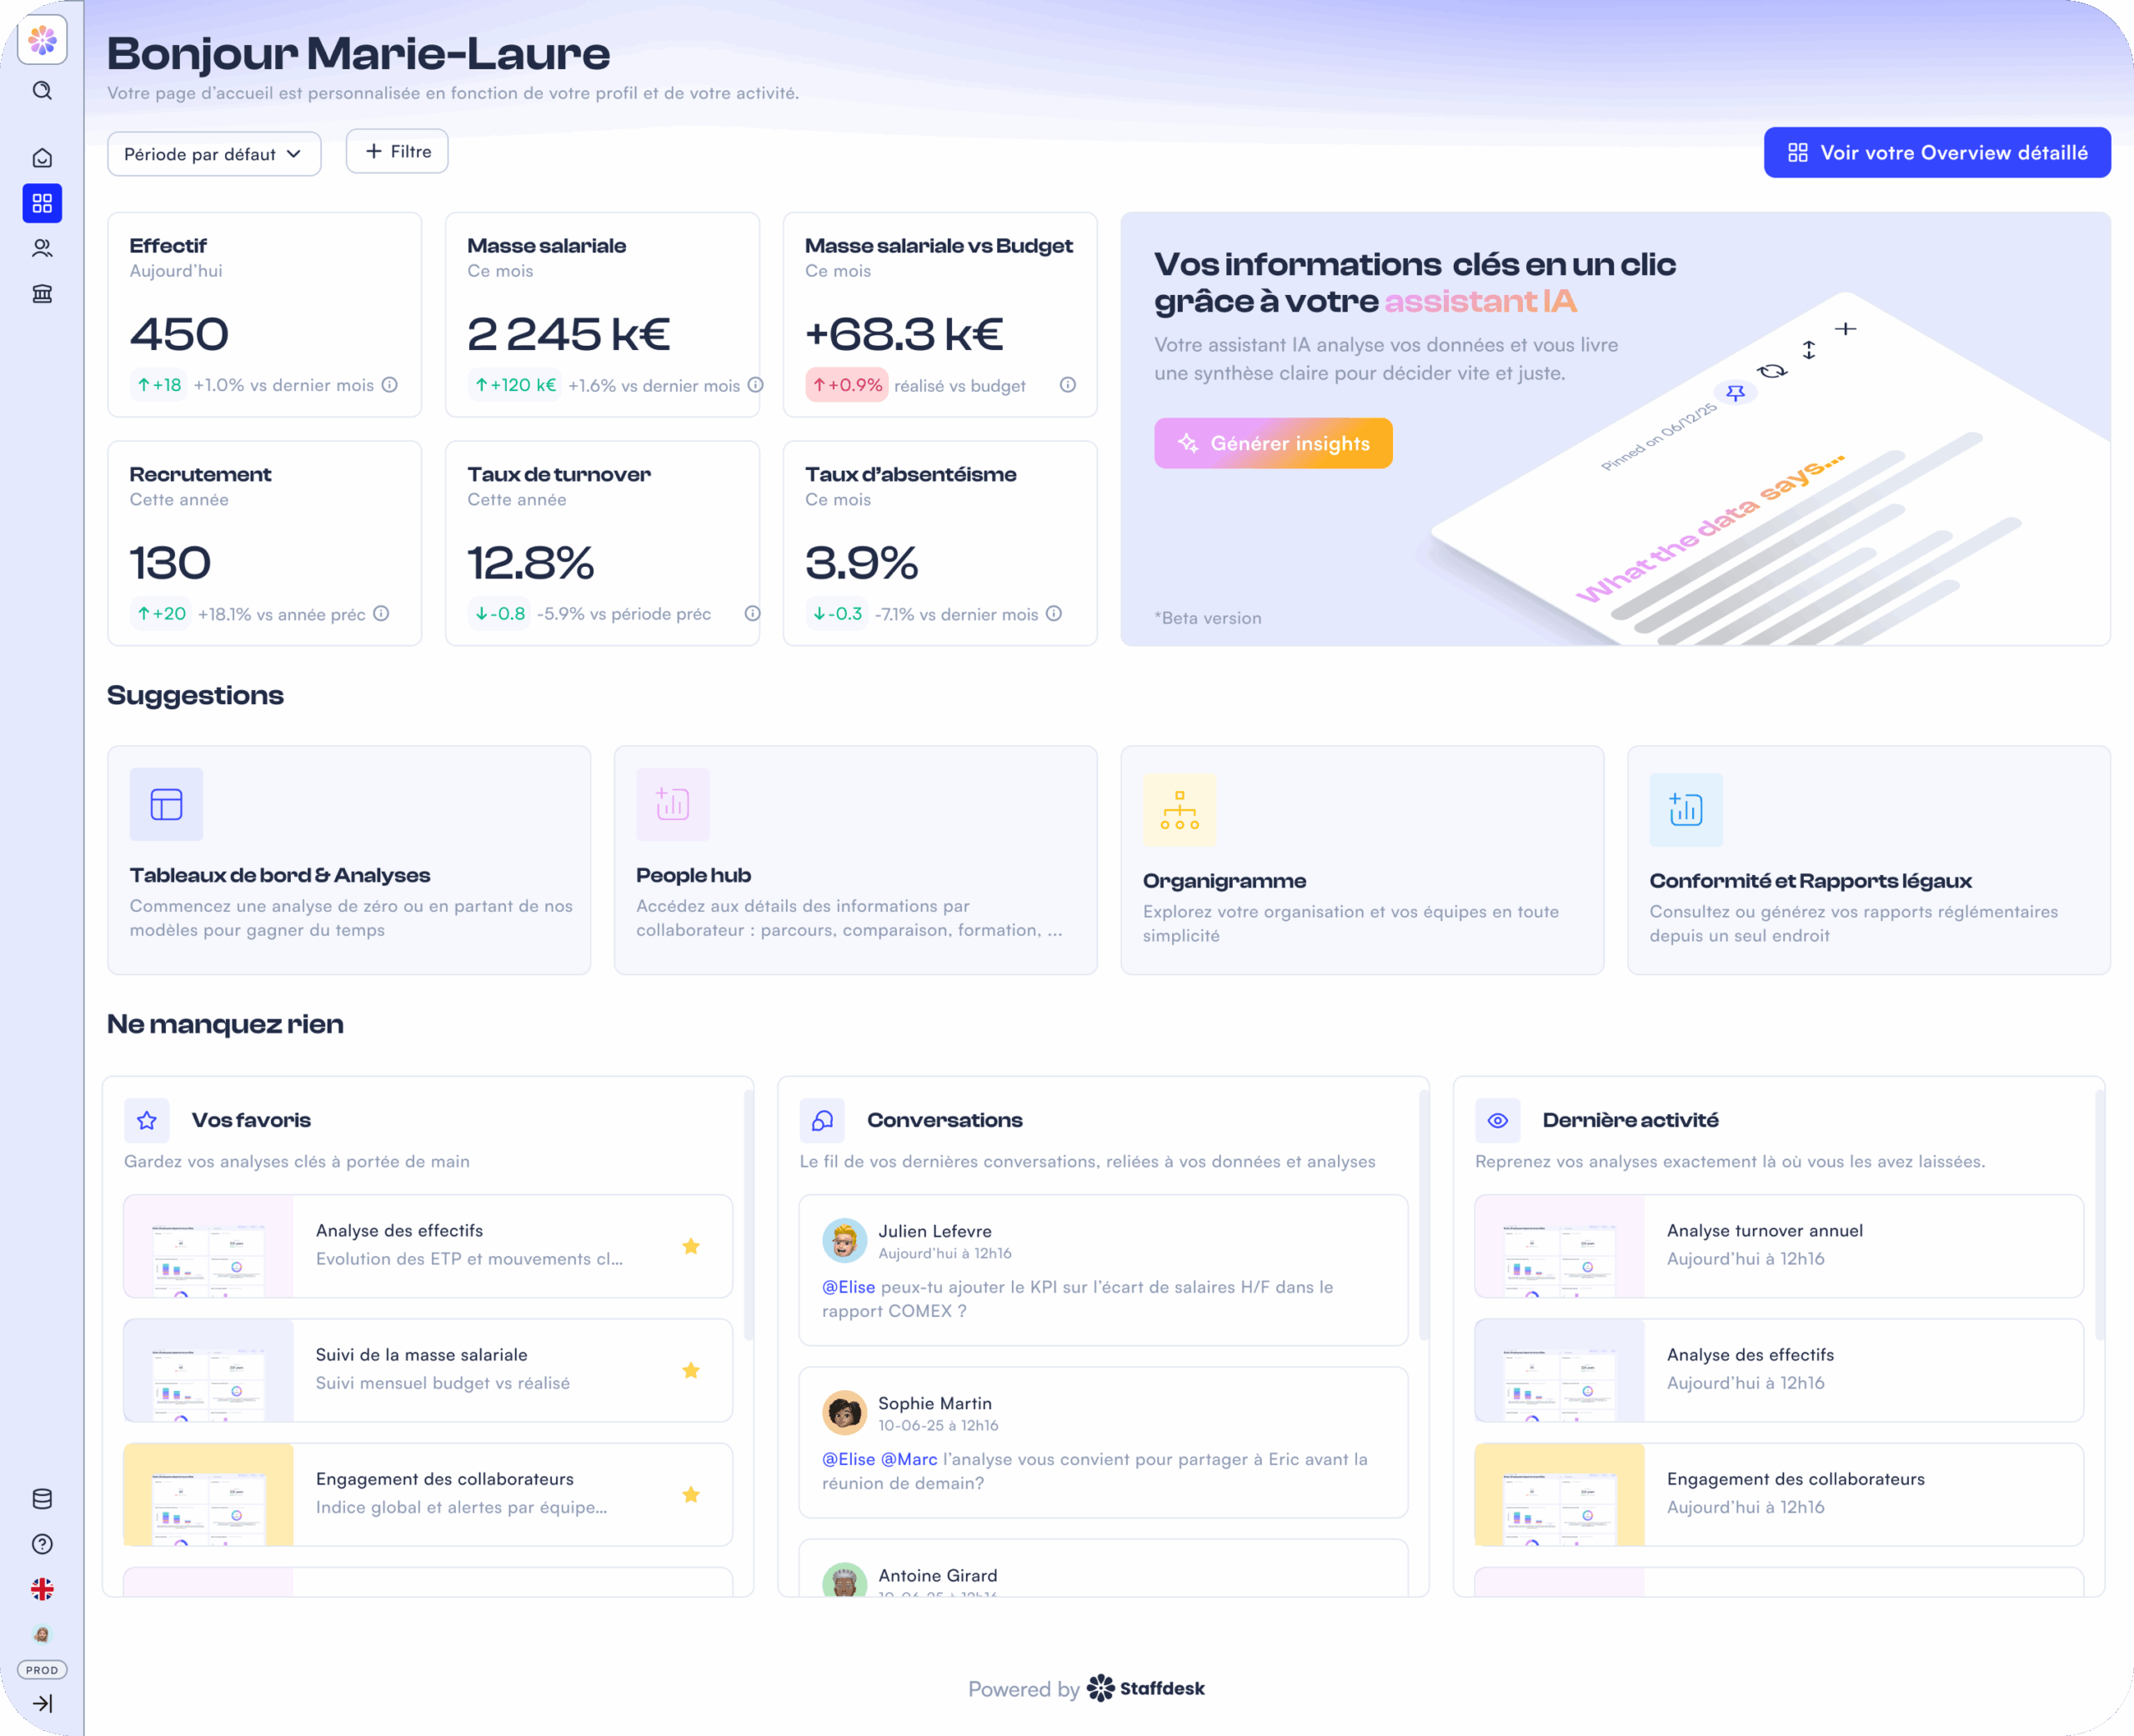Open the Période par défaut dropdown
This screenshot has height=1736, width=2134.
point(214,154)
